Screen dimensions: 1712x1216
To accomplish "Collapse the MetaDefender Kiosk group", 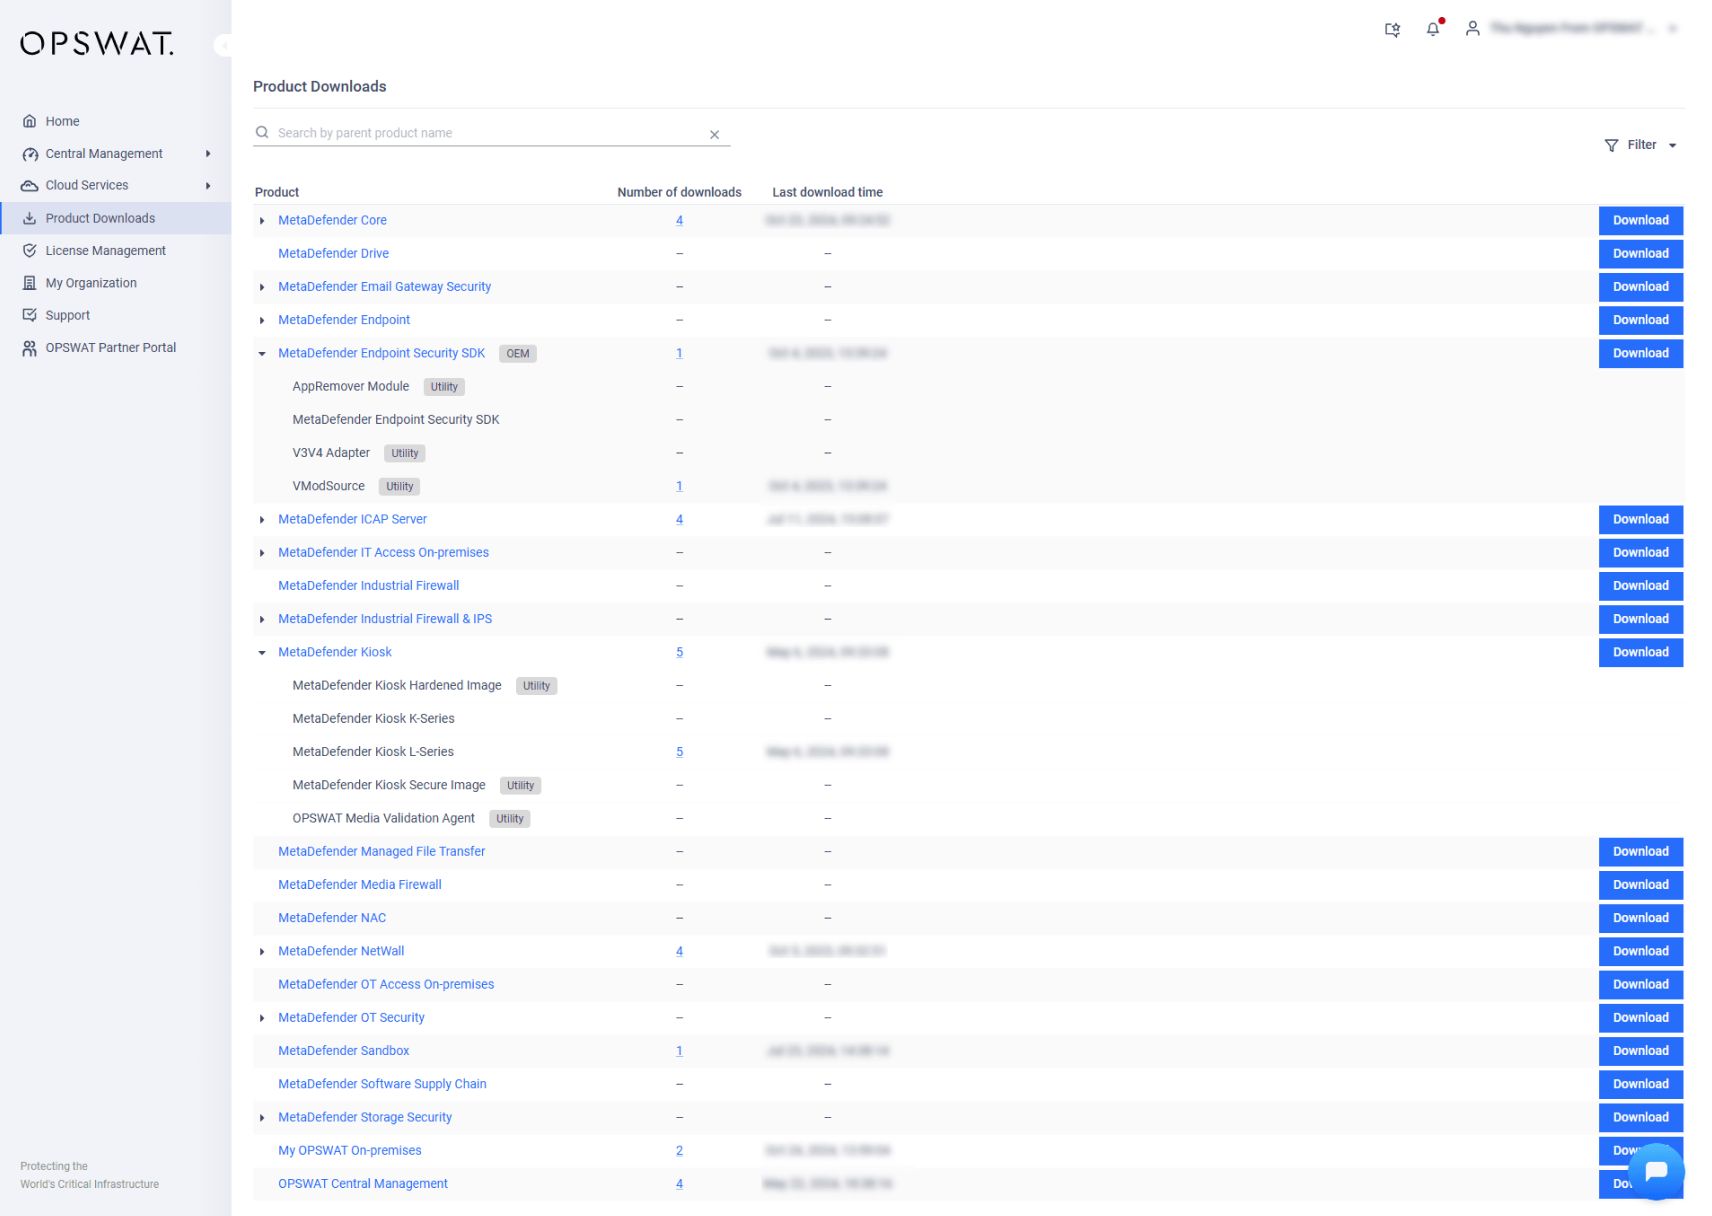I will pos(262,652).
